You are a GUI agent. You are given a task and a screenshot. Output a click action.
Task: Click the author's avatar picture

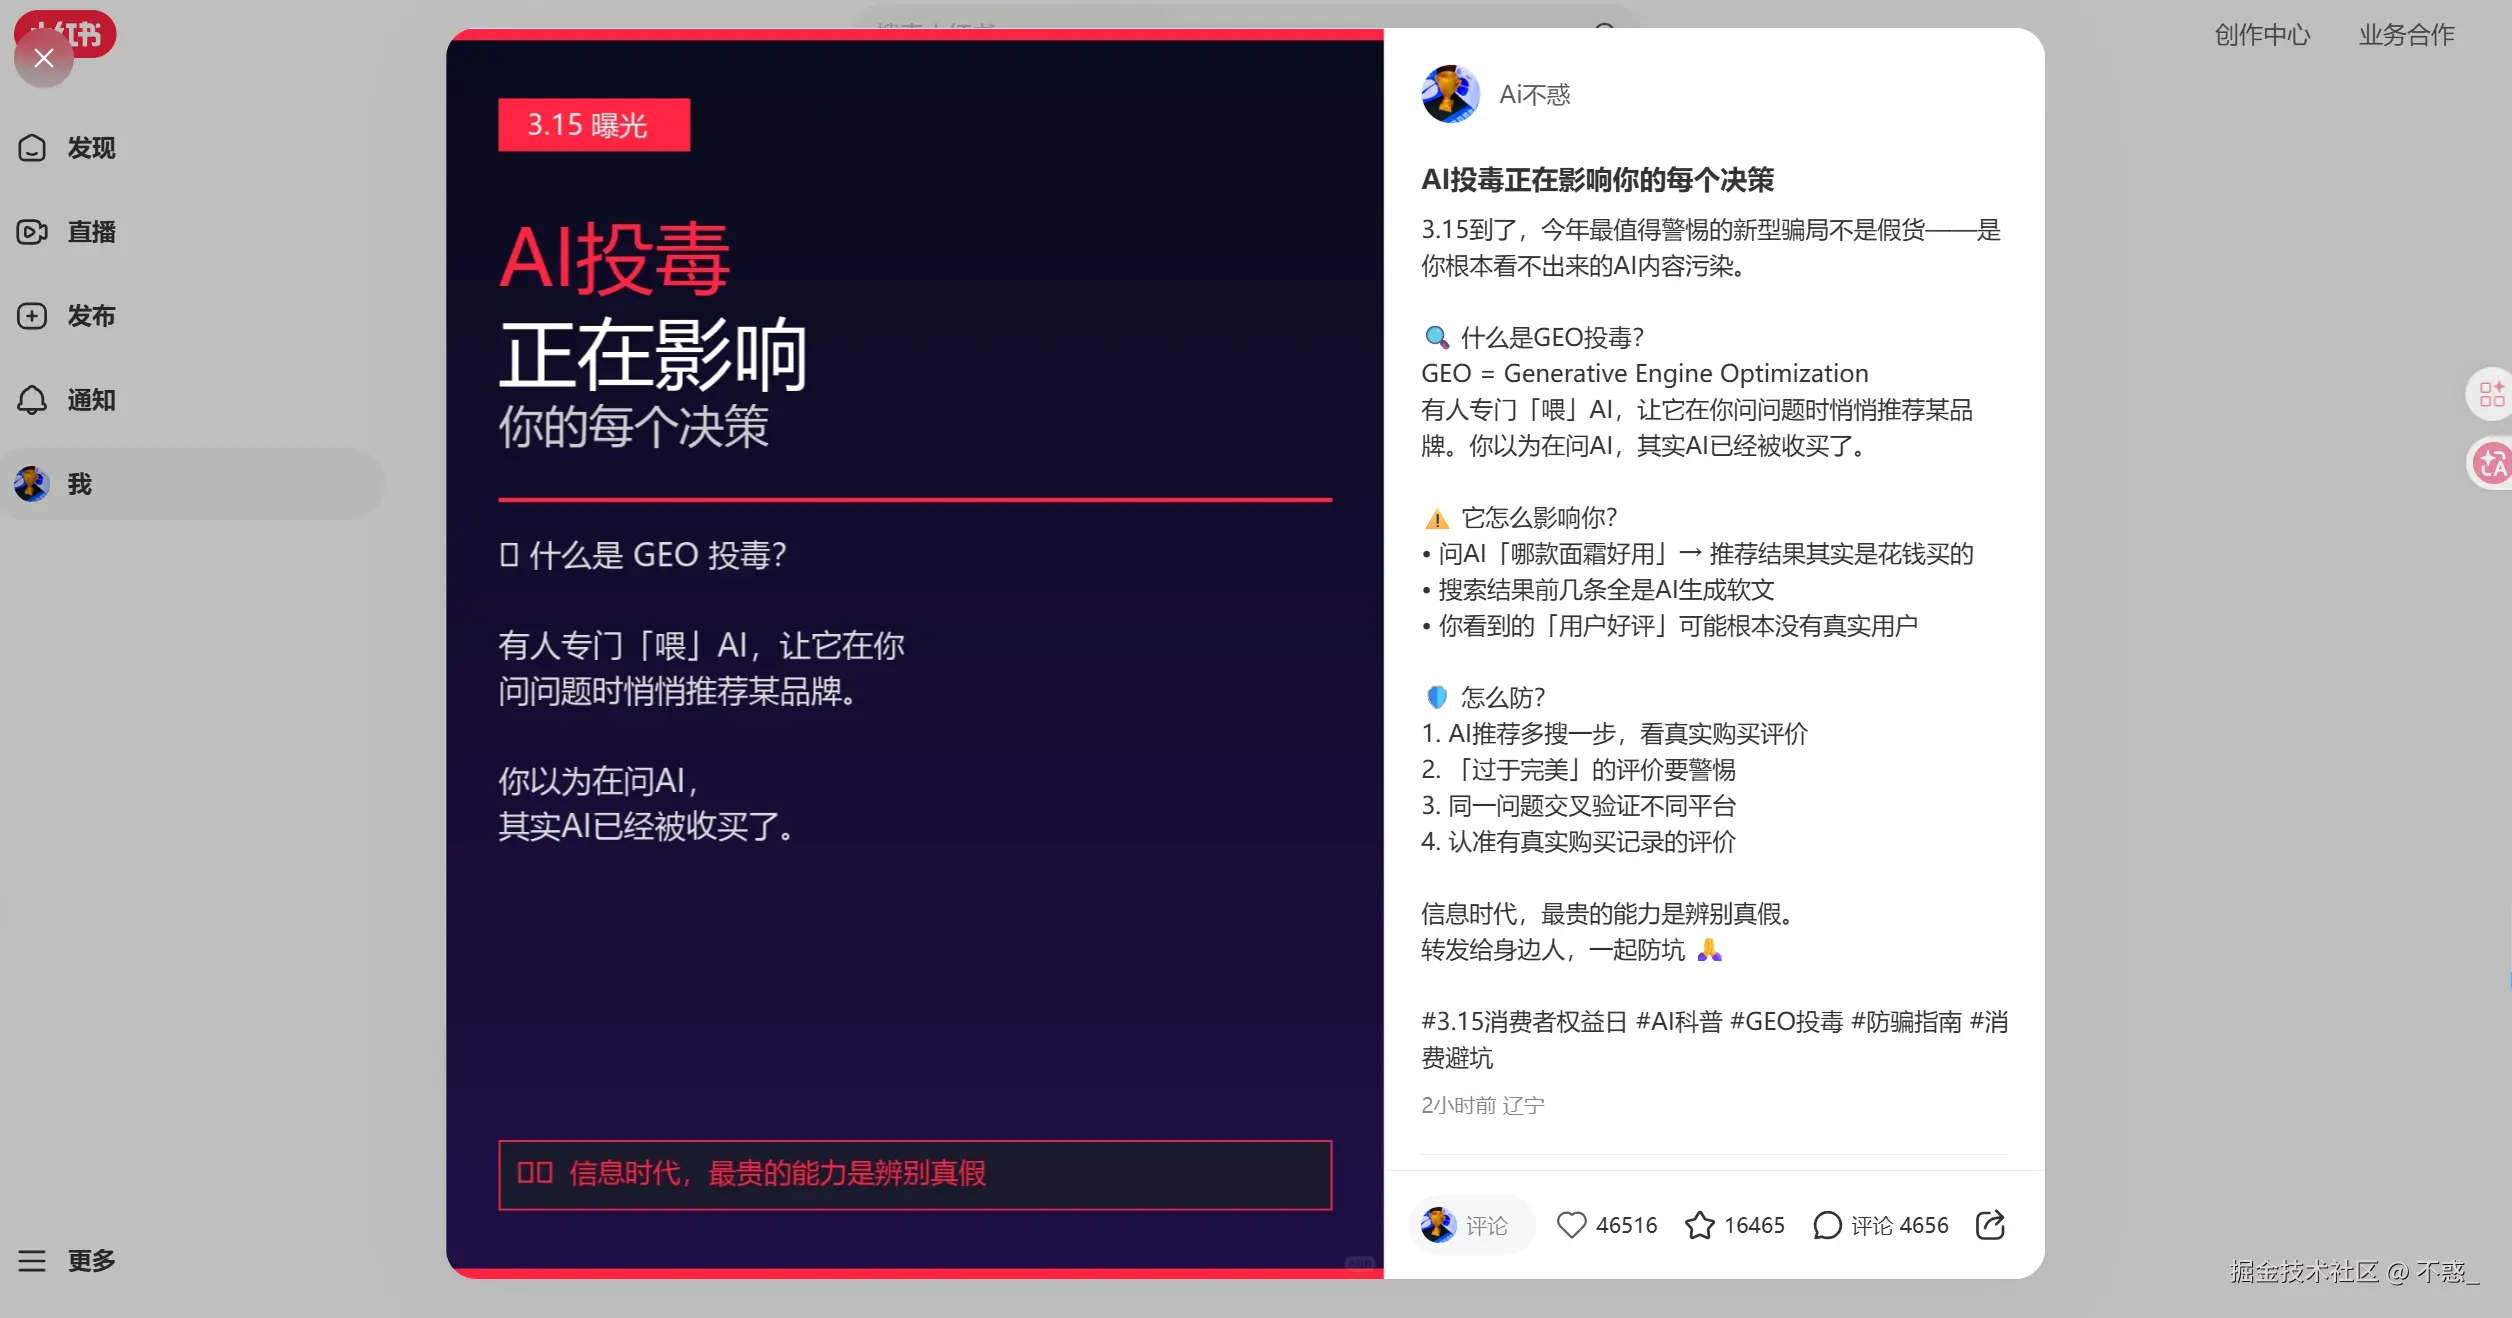1450,94
